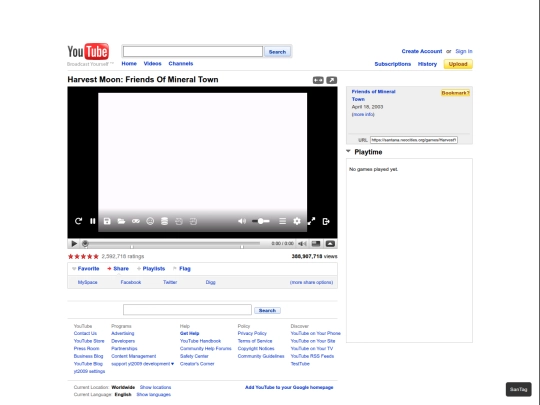Open yt2009 settings link
Image resolution: width=540 pixels, height=405 pixels.
coord(89,372)
